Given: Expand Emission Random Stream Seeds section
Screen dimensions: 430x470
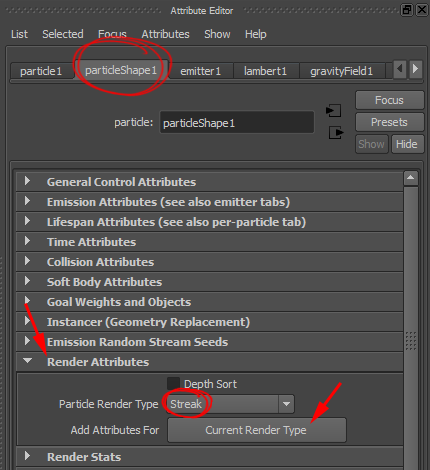Looking at the screenshot, I should 209,342.
